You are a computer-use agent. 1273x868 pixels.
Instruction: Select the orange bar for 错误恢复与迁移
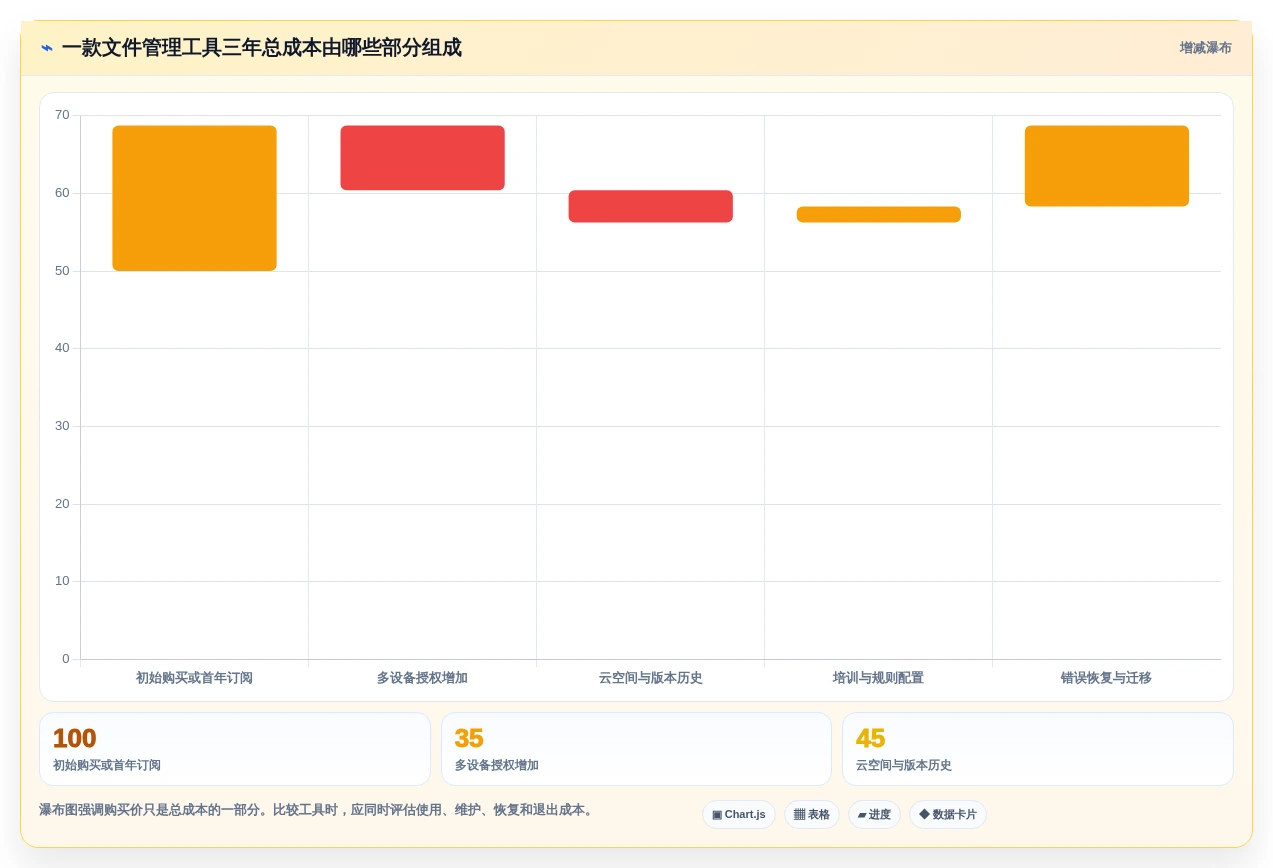pyautogui.click(x=1106, y=166)
